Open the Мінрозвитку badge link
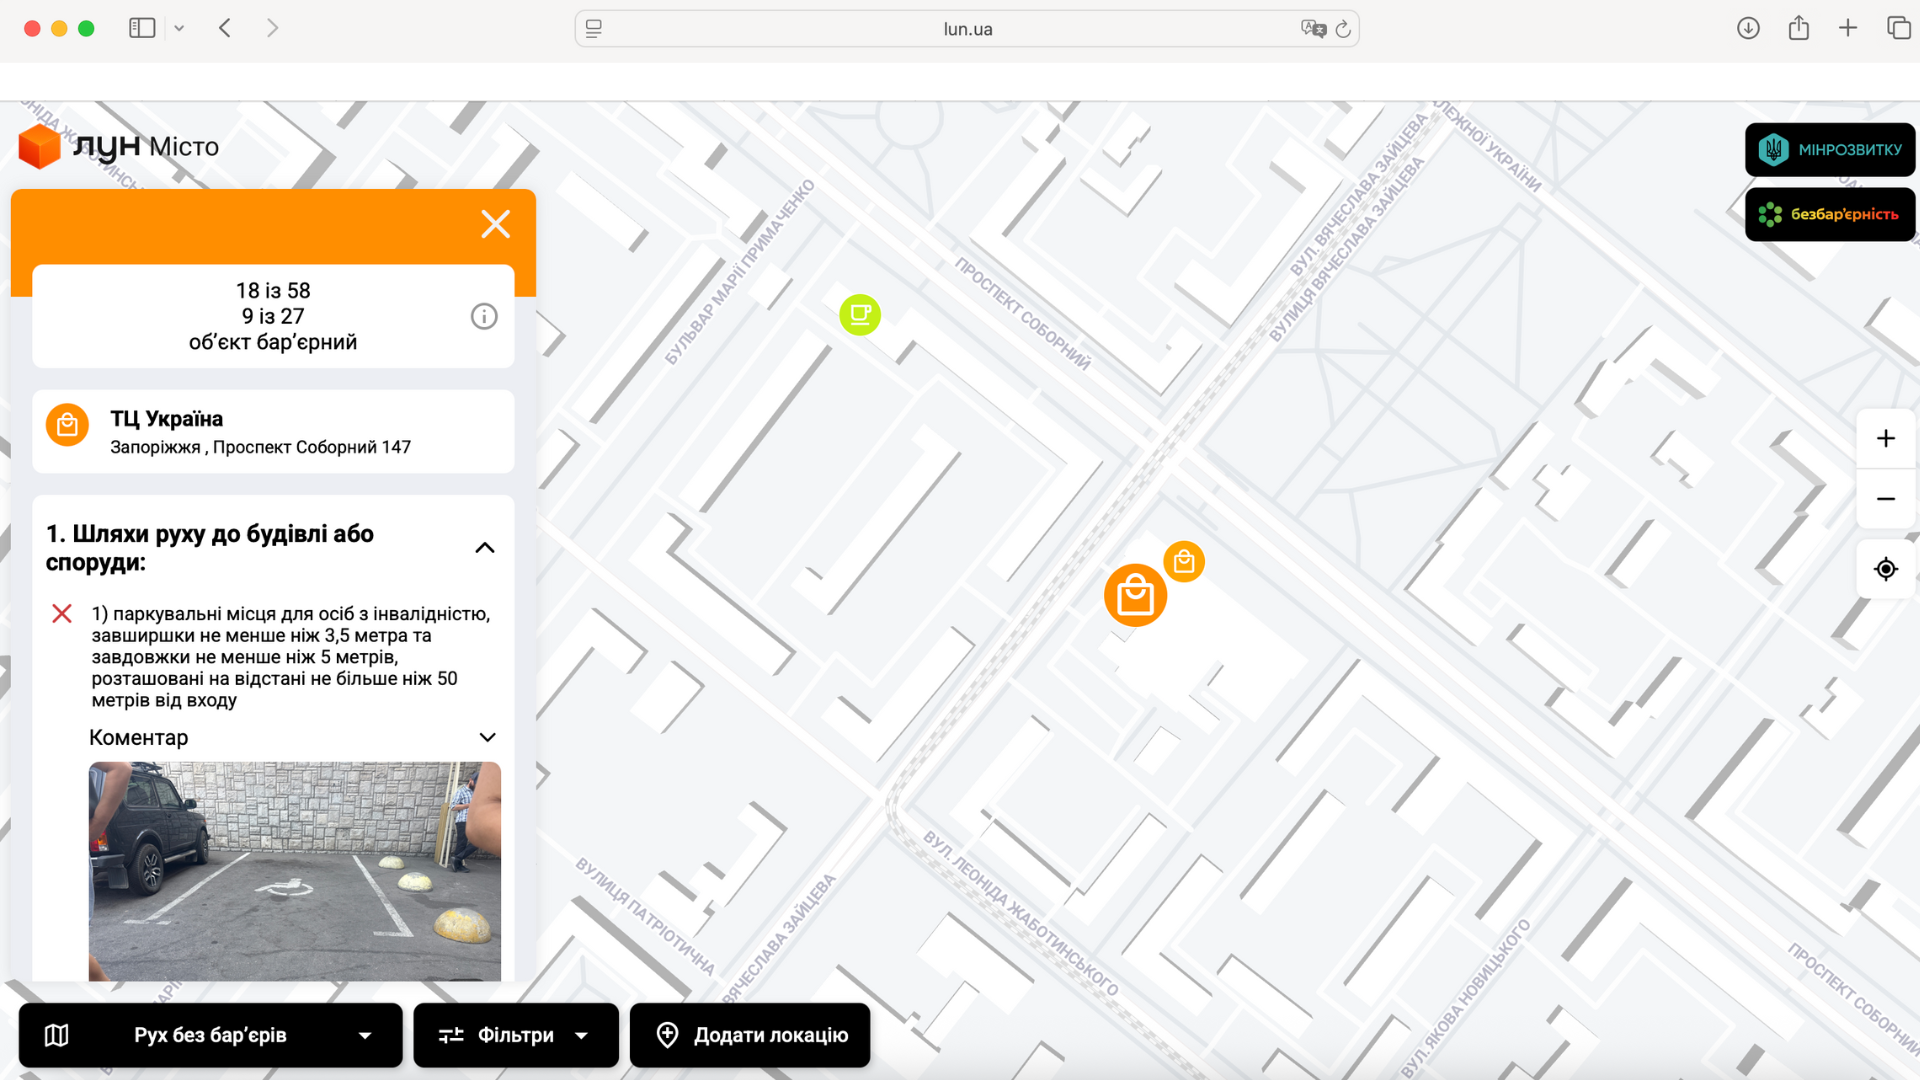Image resolution: width=1920 pixels, height=1080 pixels. 1829,150
